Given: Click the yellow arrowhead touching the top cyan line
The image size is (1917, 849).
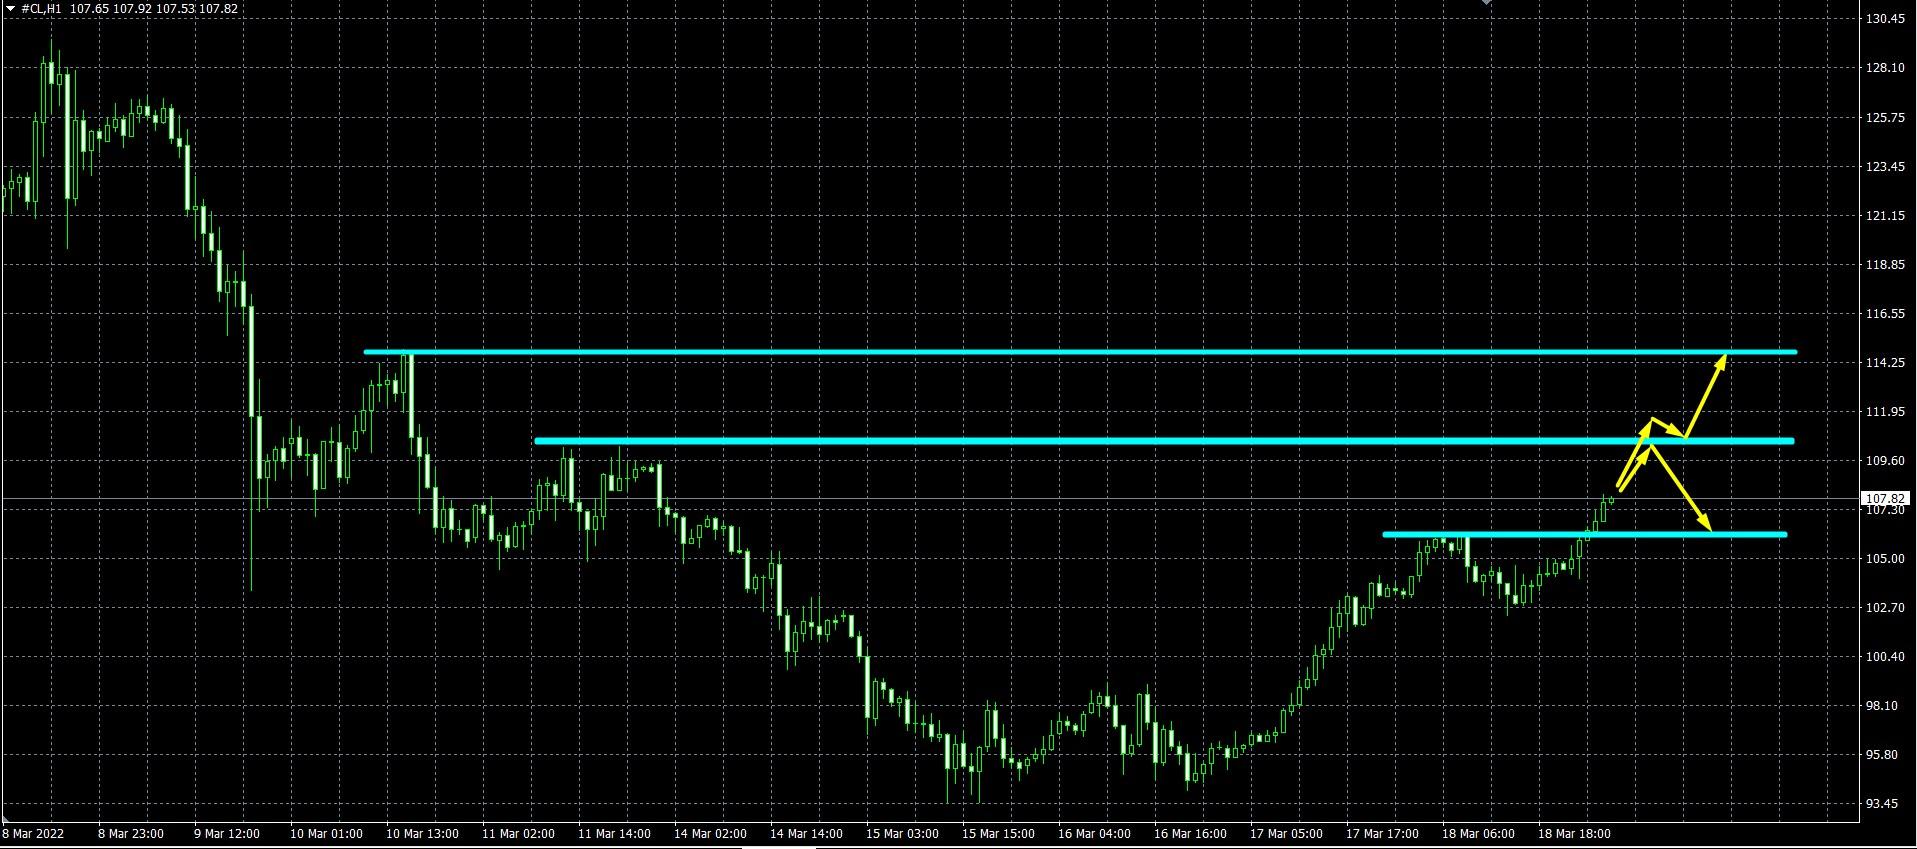Looking at the screenshot, I should (x=1720, y=361).
